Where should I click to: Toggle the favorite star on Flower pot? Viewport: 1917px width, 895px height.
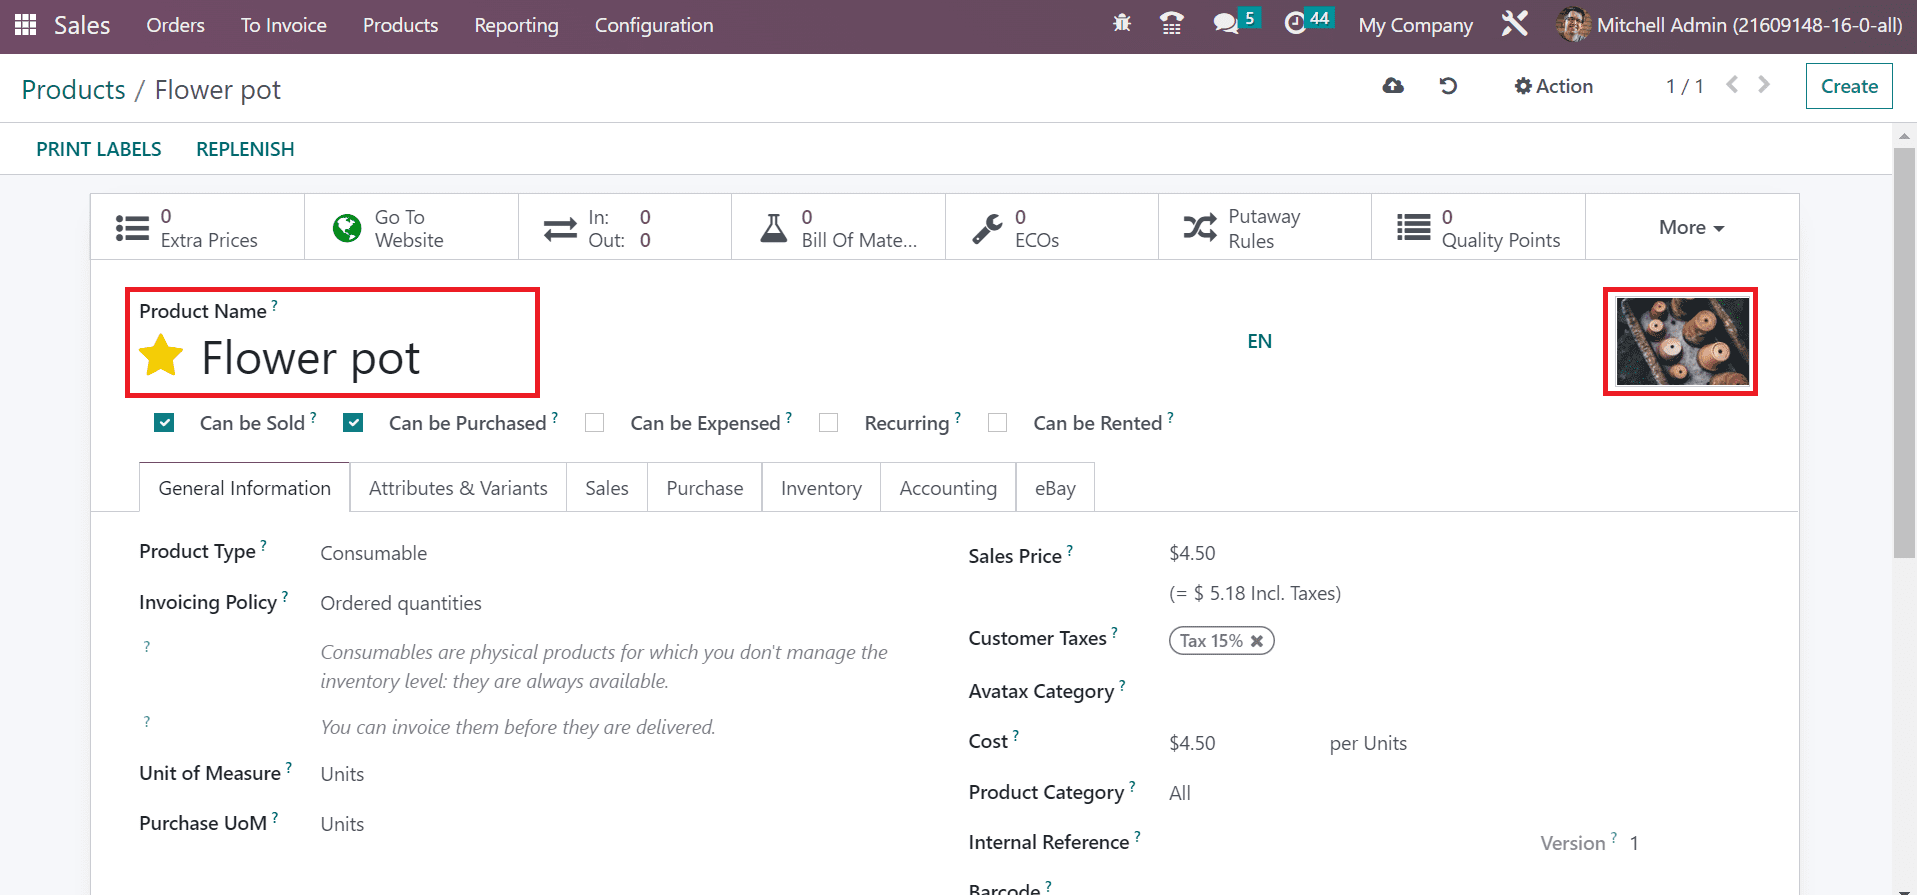click(x=161, y=356)
